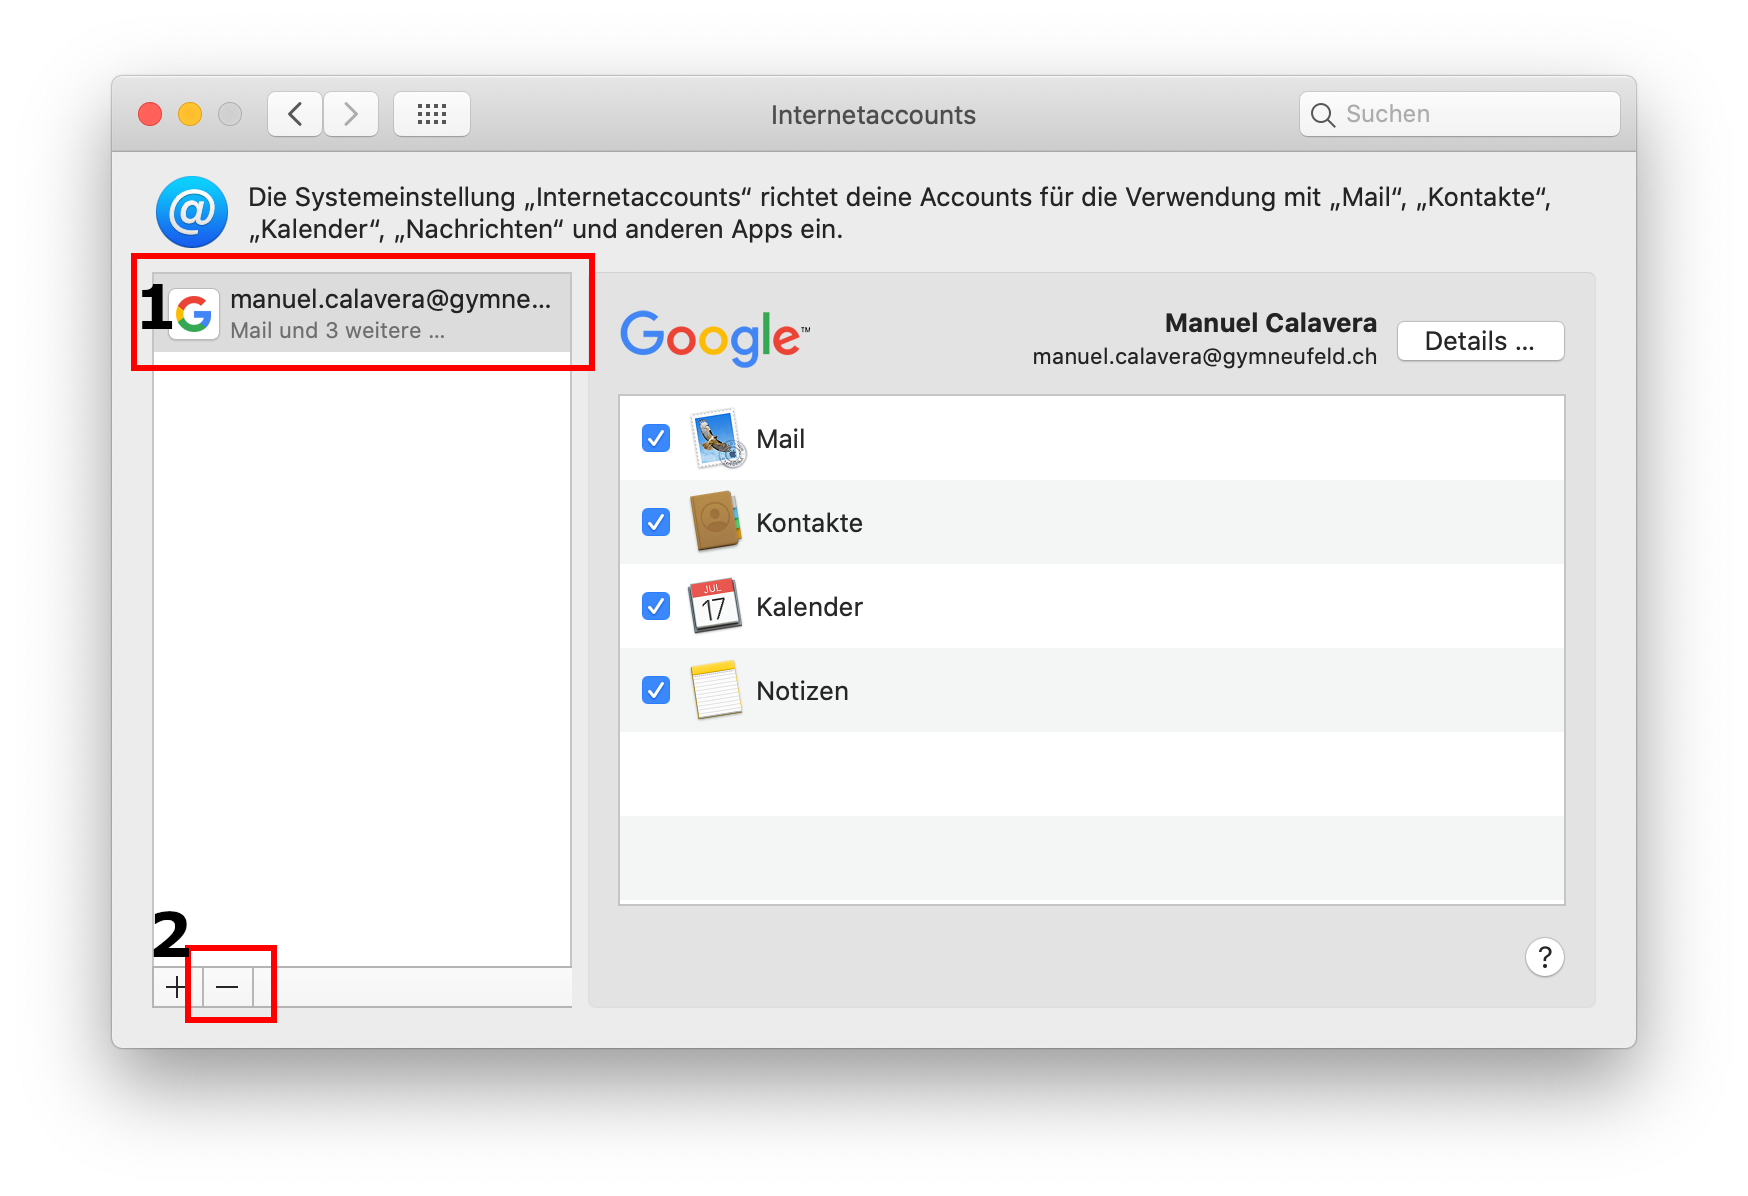Click the blue @ Internetaccounts icon
1748x1196 pixels.
click(192, 212)
